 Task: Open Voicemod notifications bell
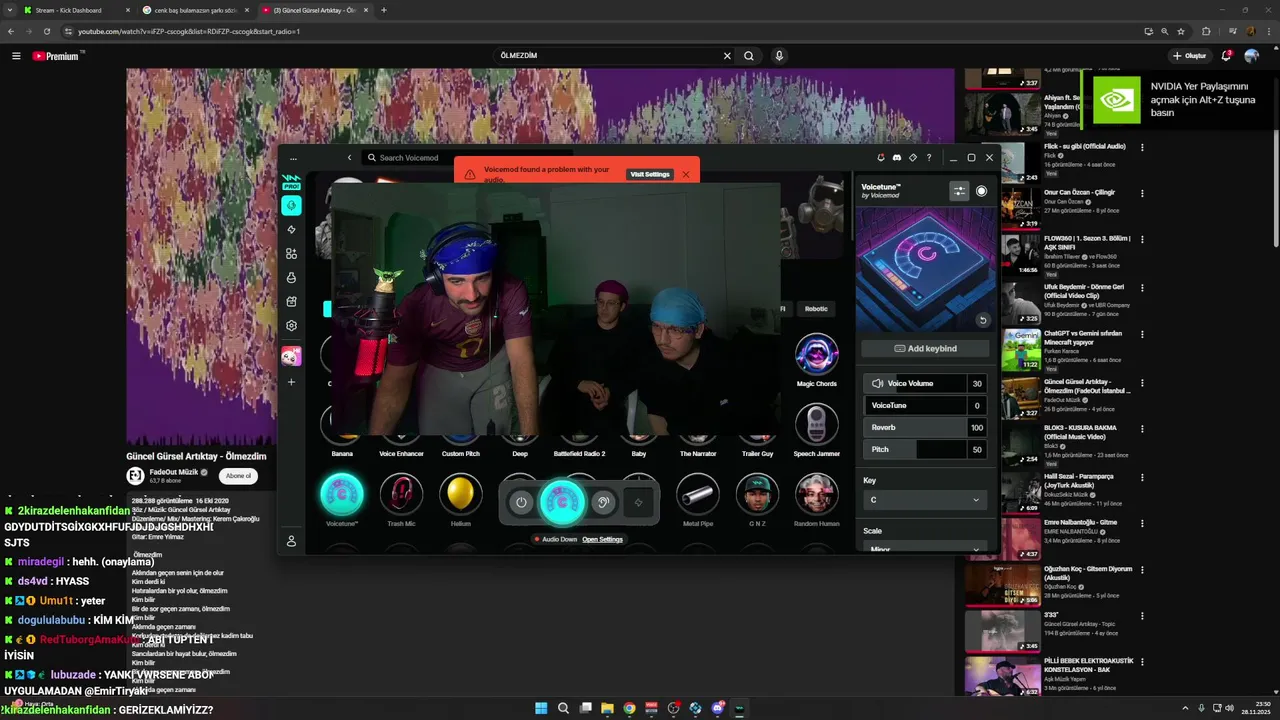pyautogui.click(x=881, y=158)
